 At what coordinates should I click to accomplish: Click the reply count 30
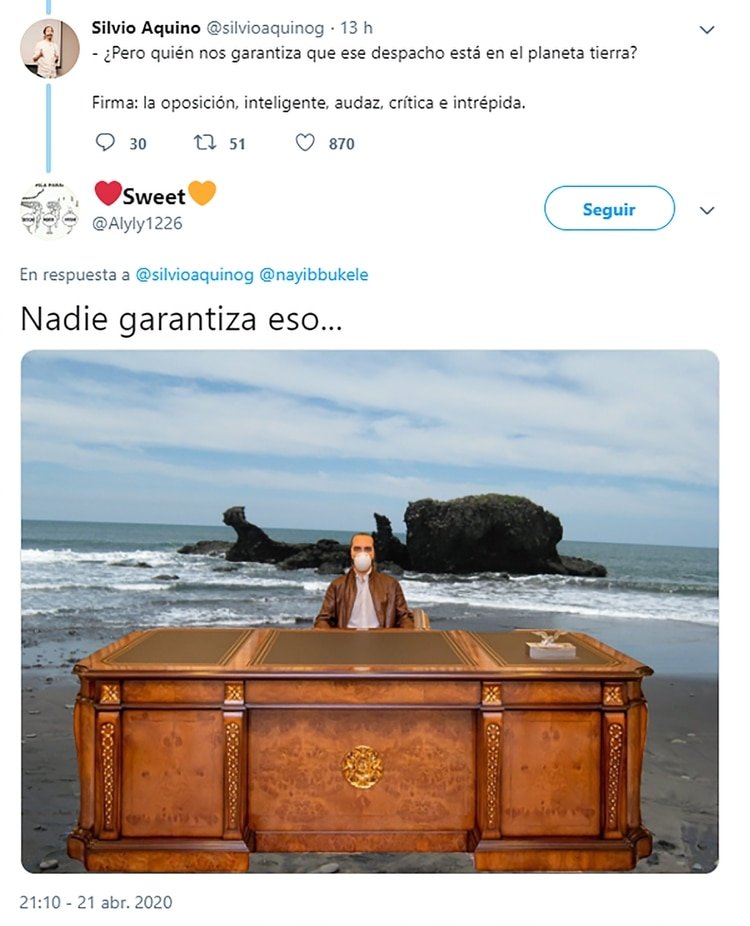(x=138, y=144)
